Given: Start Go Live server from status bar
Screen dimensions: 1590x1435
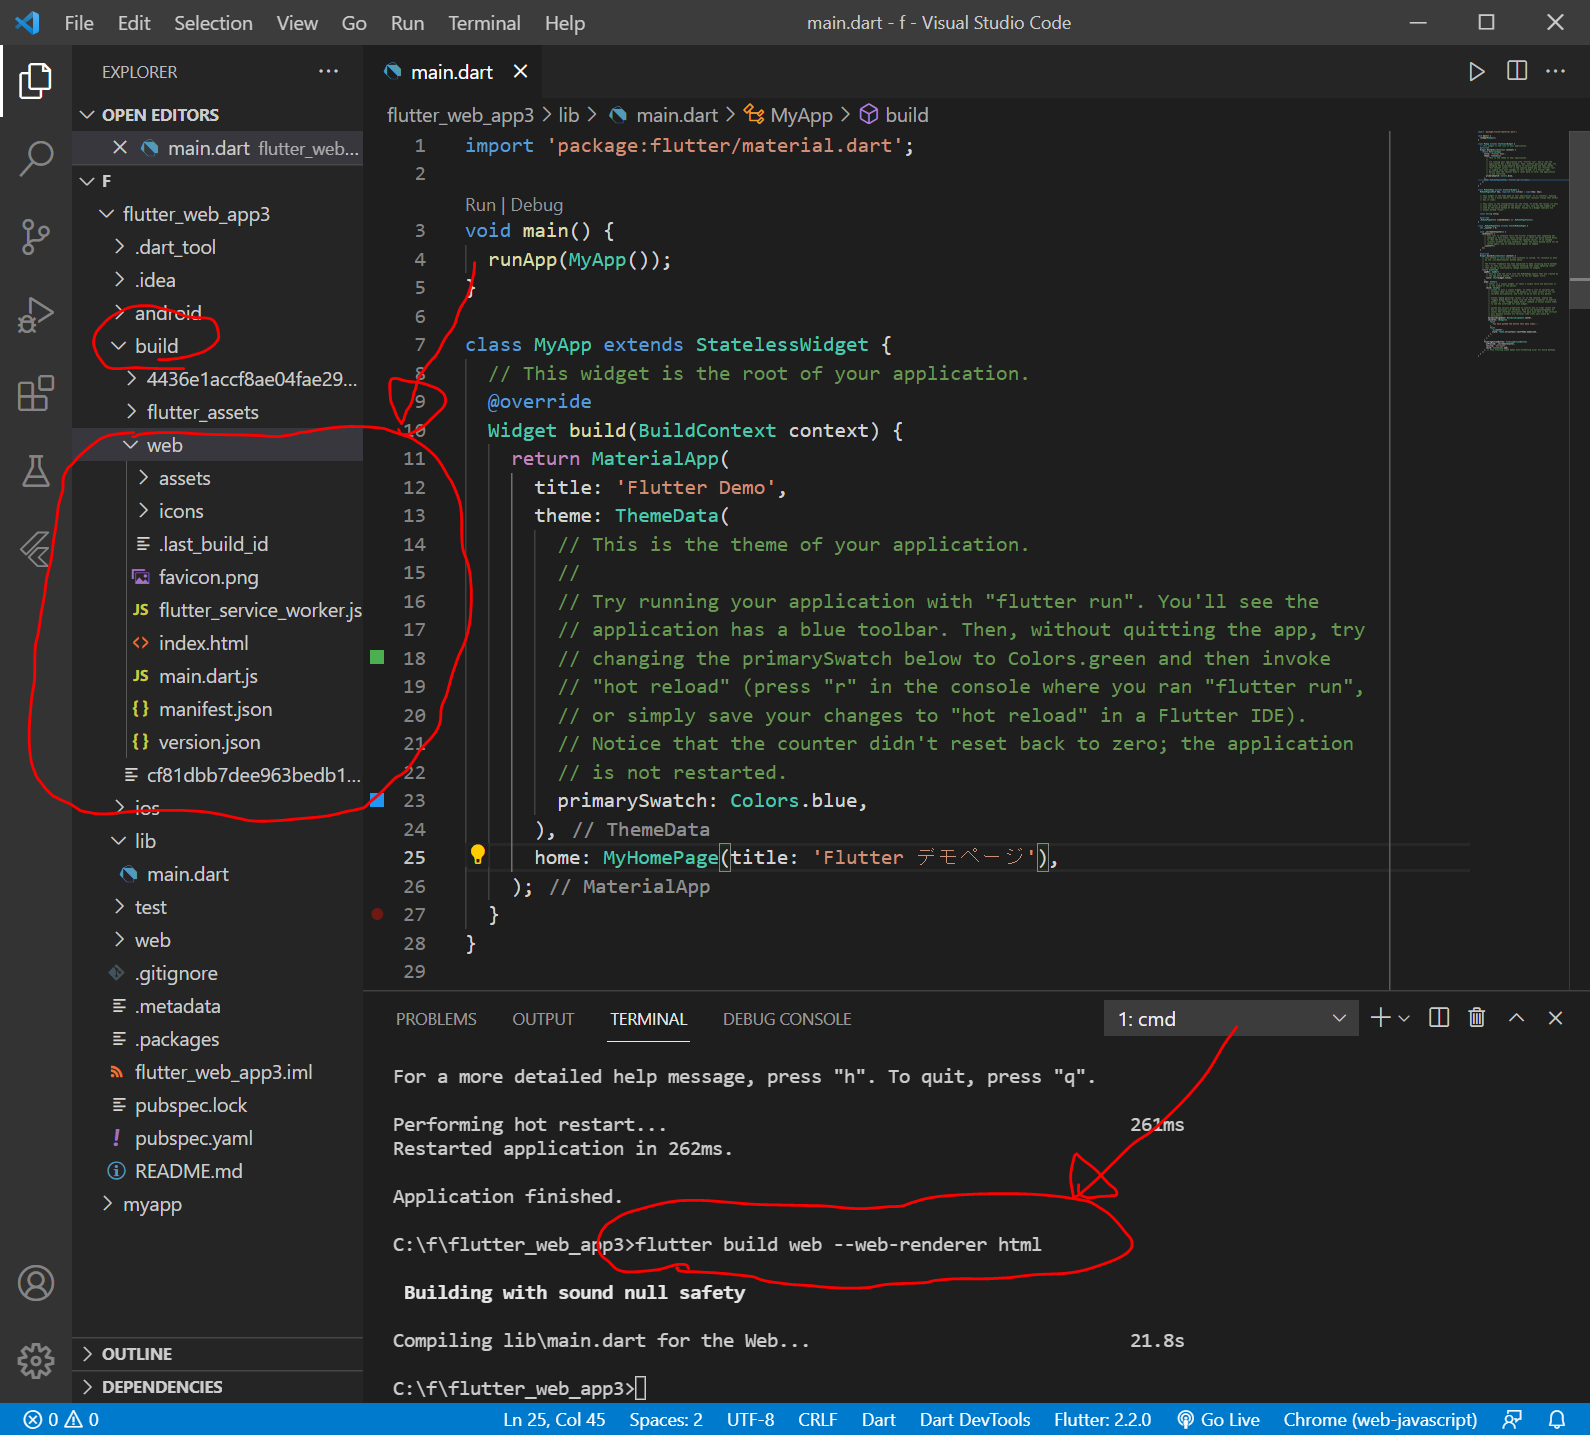Looking at the screenshot, I should click(1218, 1419).
